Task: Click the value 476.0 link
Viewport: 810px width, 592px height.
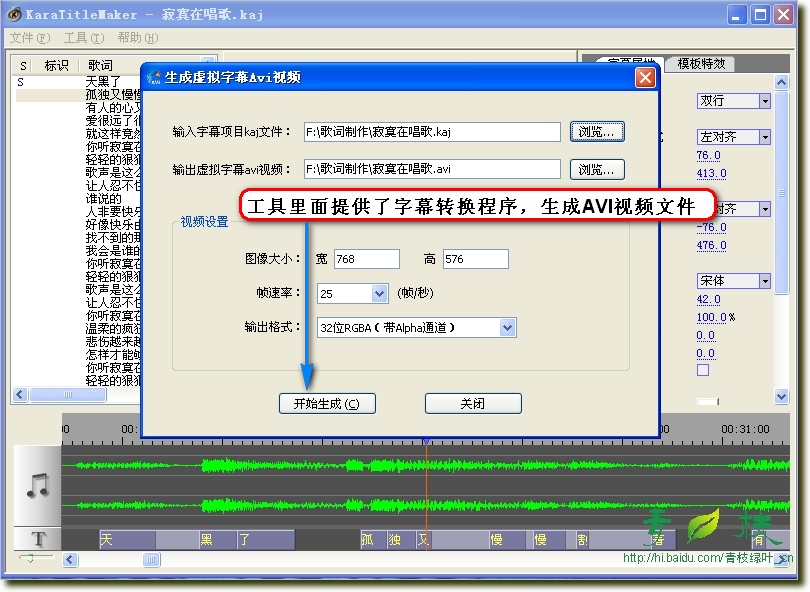Action: [x=711, y=245]
